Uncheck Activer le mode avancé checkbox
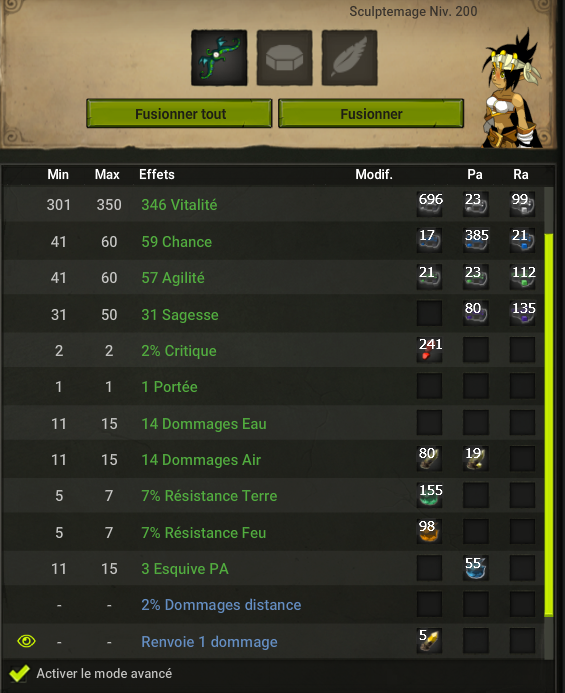 19,674
